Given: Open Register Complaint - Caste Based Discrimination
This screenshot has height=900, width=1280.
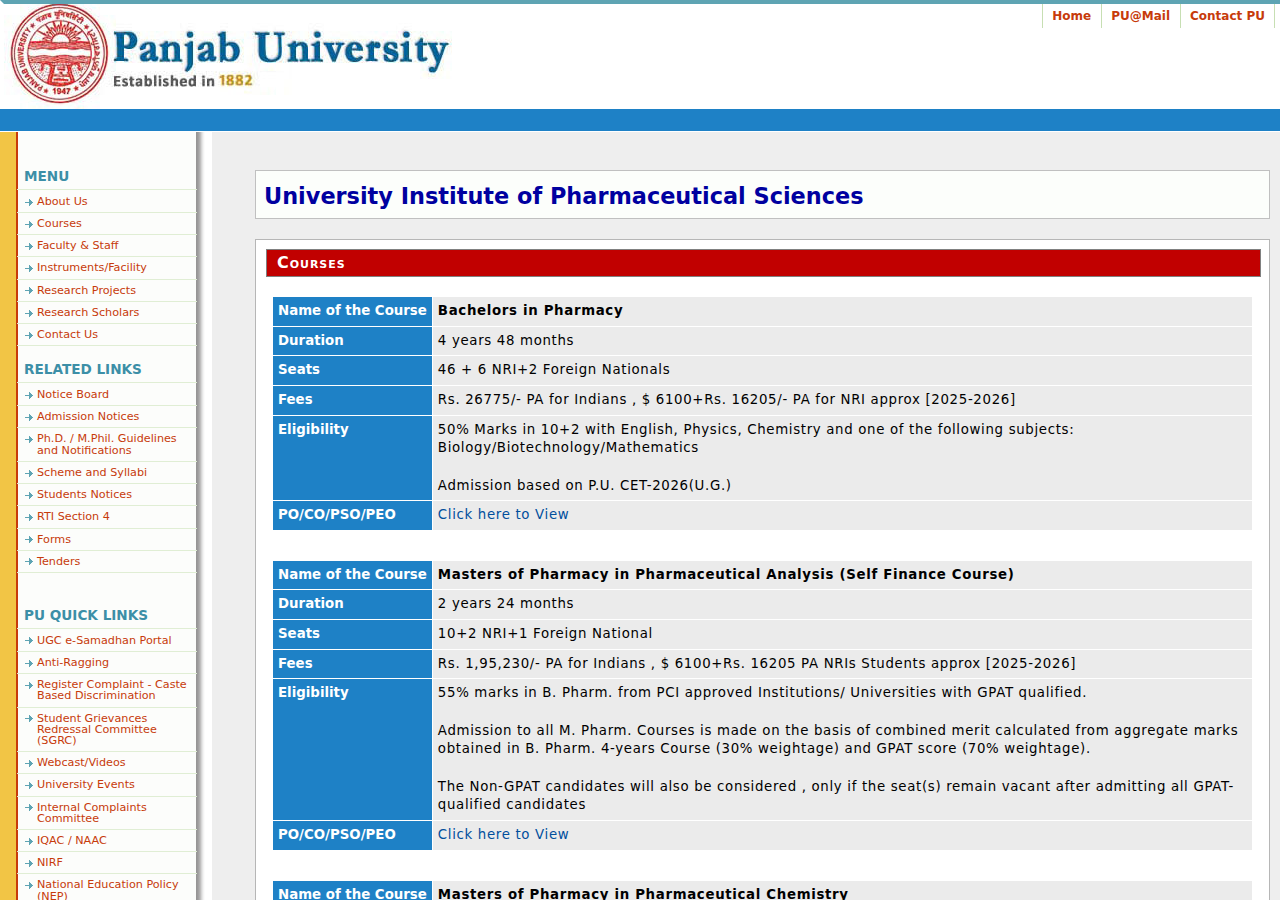Looking at the screenshot, I should [112, 690].
